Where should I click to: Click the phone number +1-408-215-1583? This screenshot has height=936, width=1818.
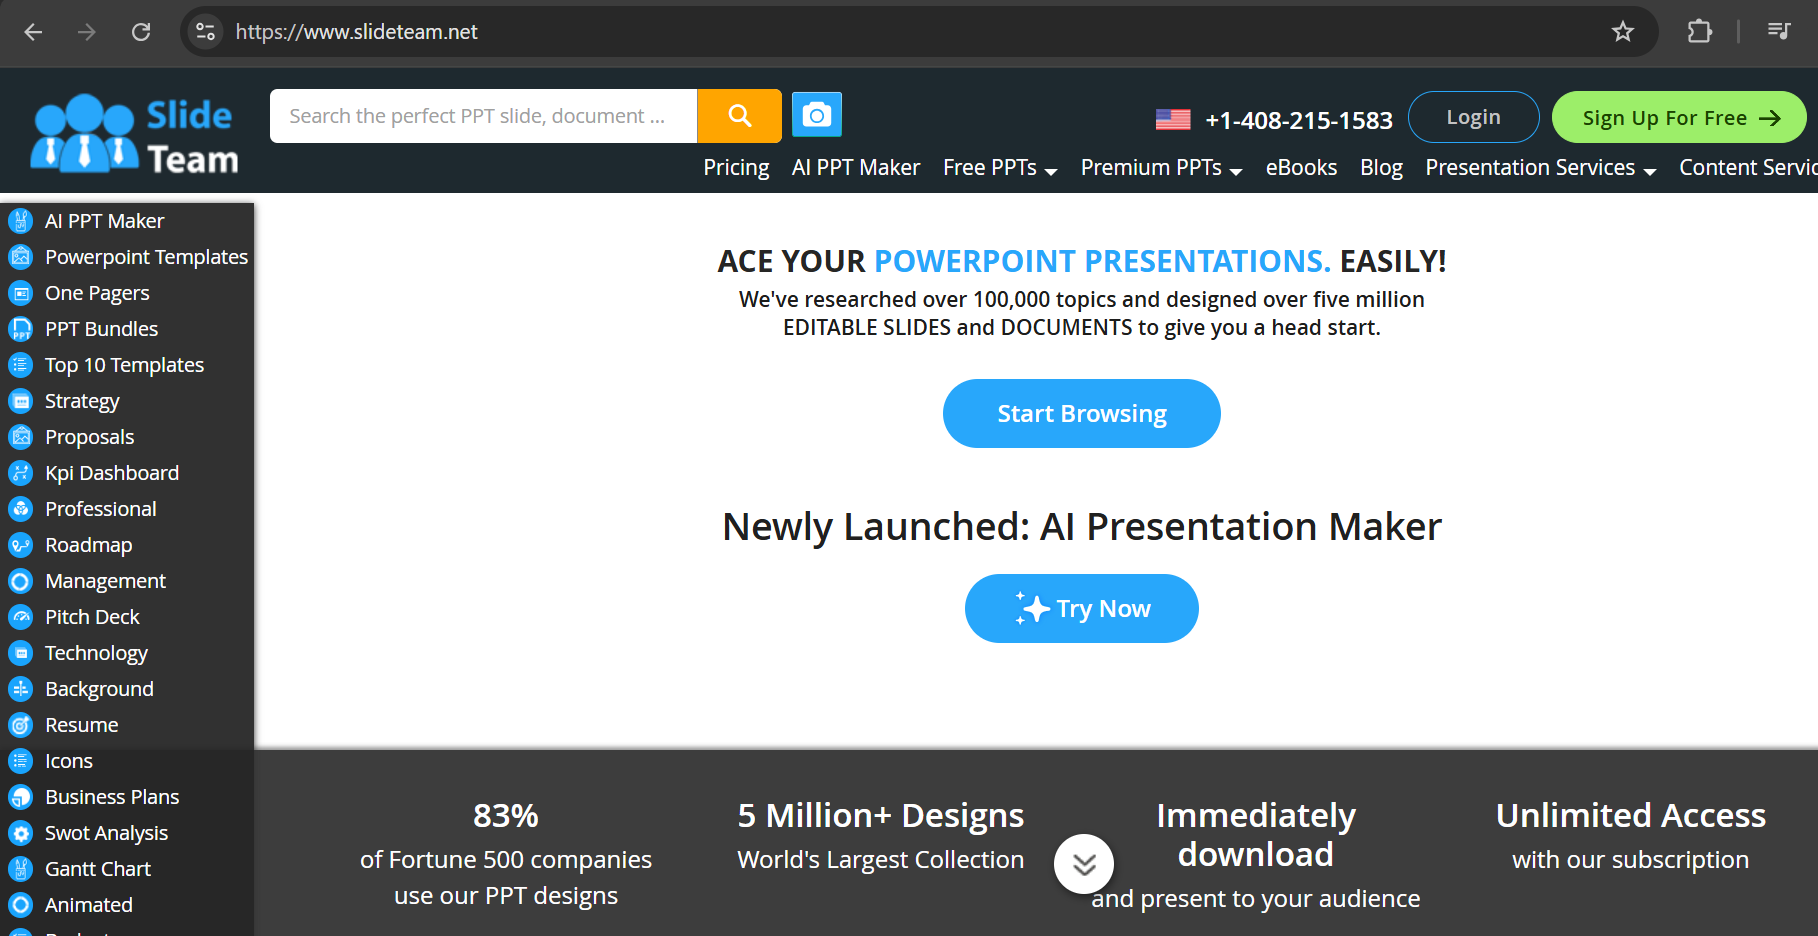1299,120
